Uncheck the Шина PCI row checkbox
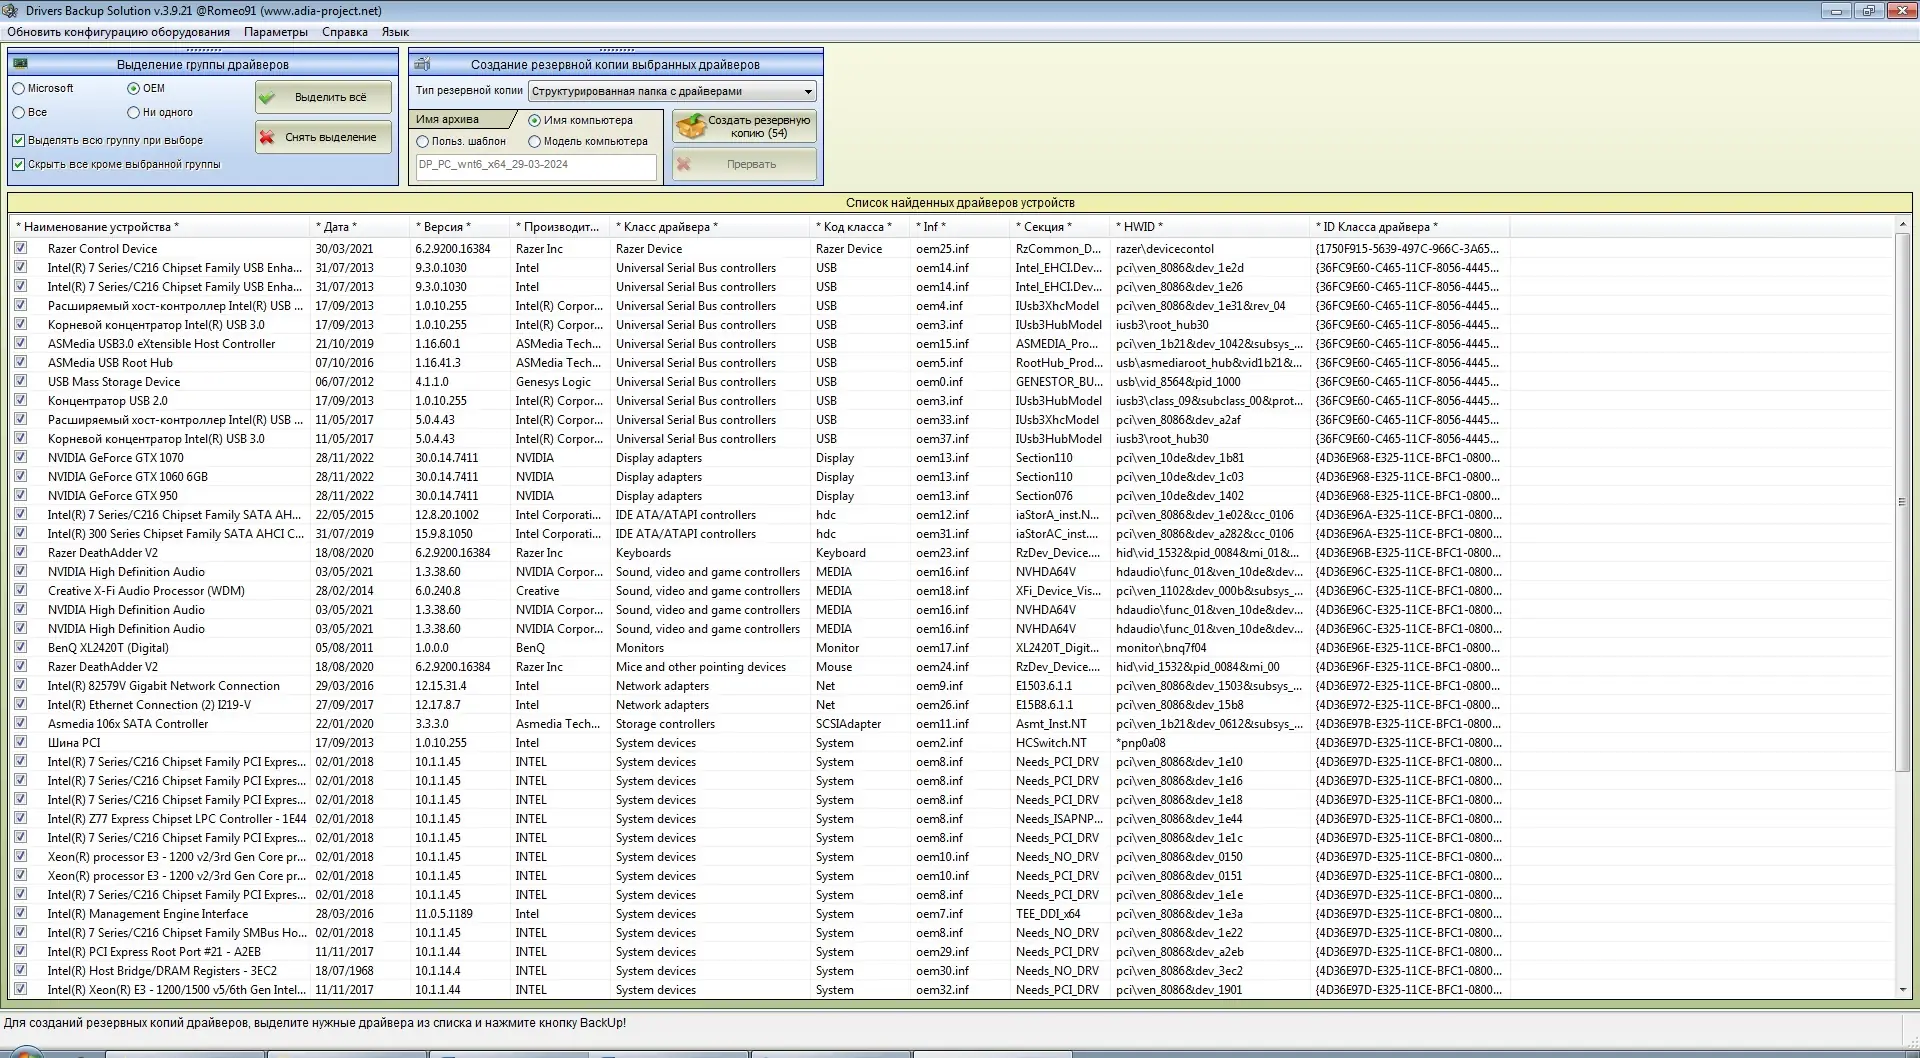The width and height of the screenshot is (1920, 1058). (x=20, y=742)
